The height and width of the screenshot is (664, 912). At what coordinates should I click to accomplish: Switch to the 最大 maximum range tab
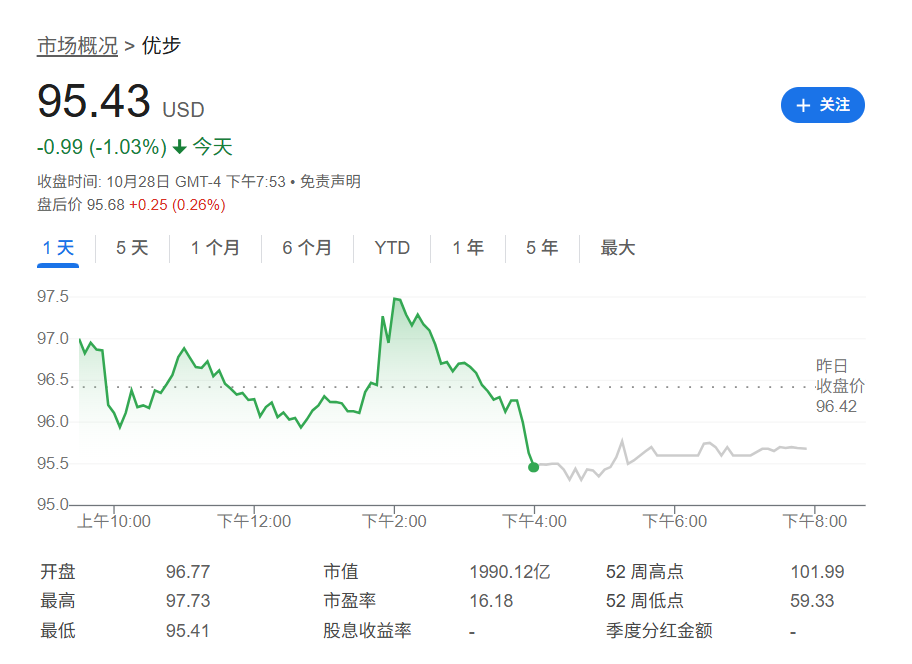tap(618, 247)
